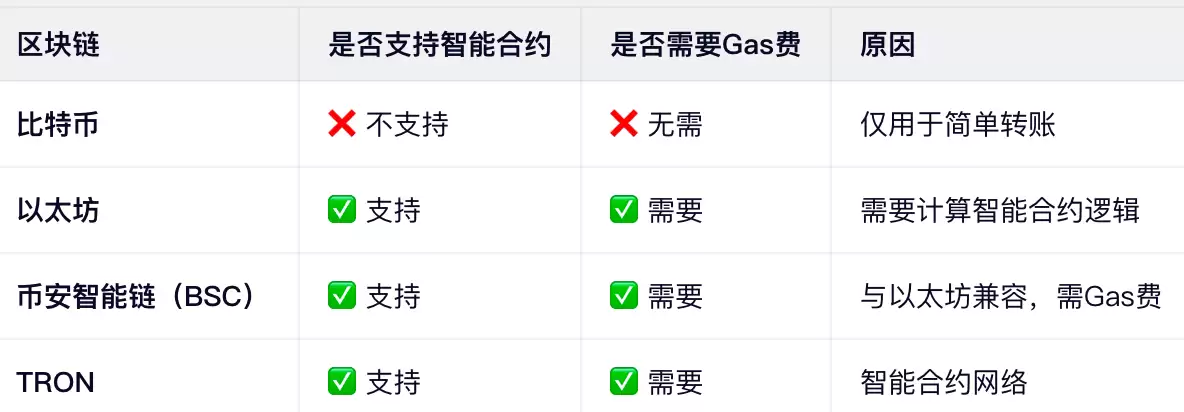The width and height of the screenshot is (1184, 412).
Task: Select the 比特币 row label
Action: coord(58,125)
